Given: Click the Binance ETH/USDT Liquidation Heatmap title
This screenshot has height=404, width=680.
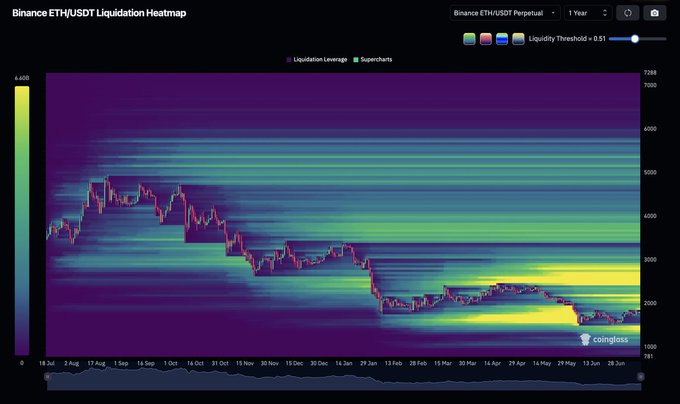Looking at the screenshot, I should point(99,13).
